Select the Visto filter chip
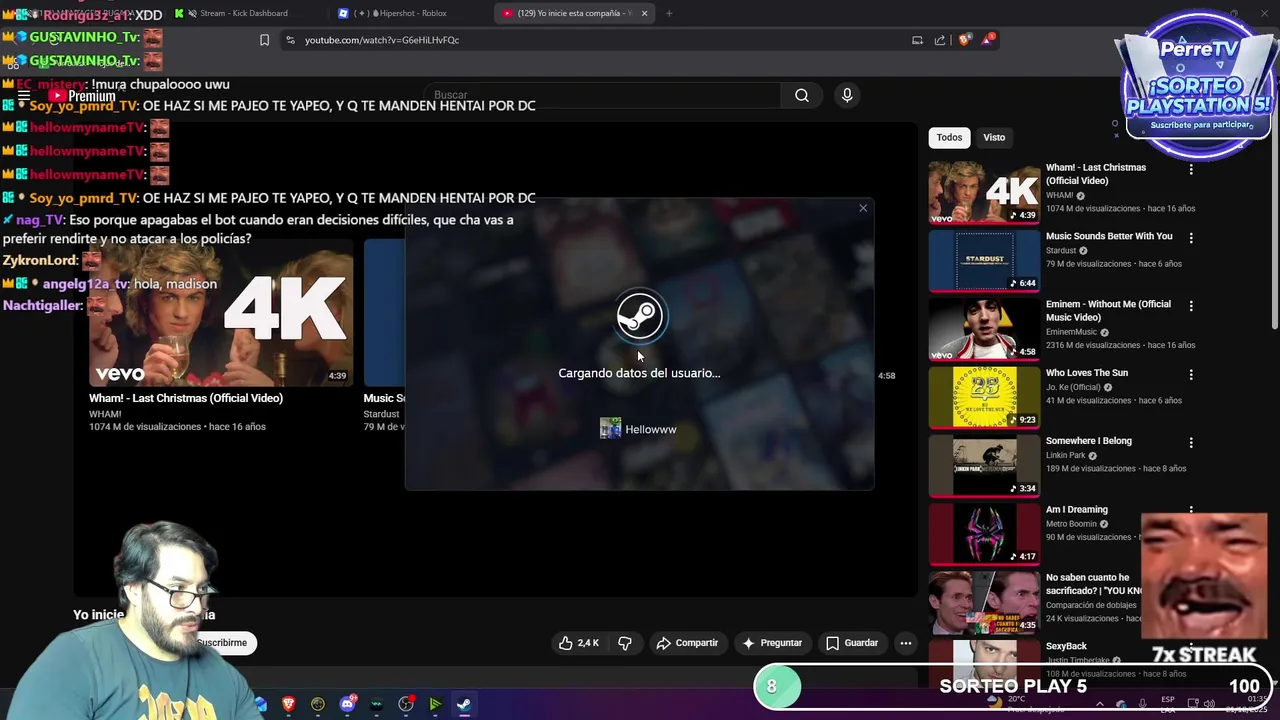This screenshot has height=720, width=1280. pyautogui.click(x=994, y=137)
